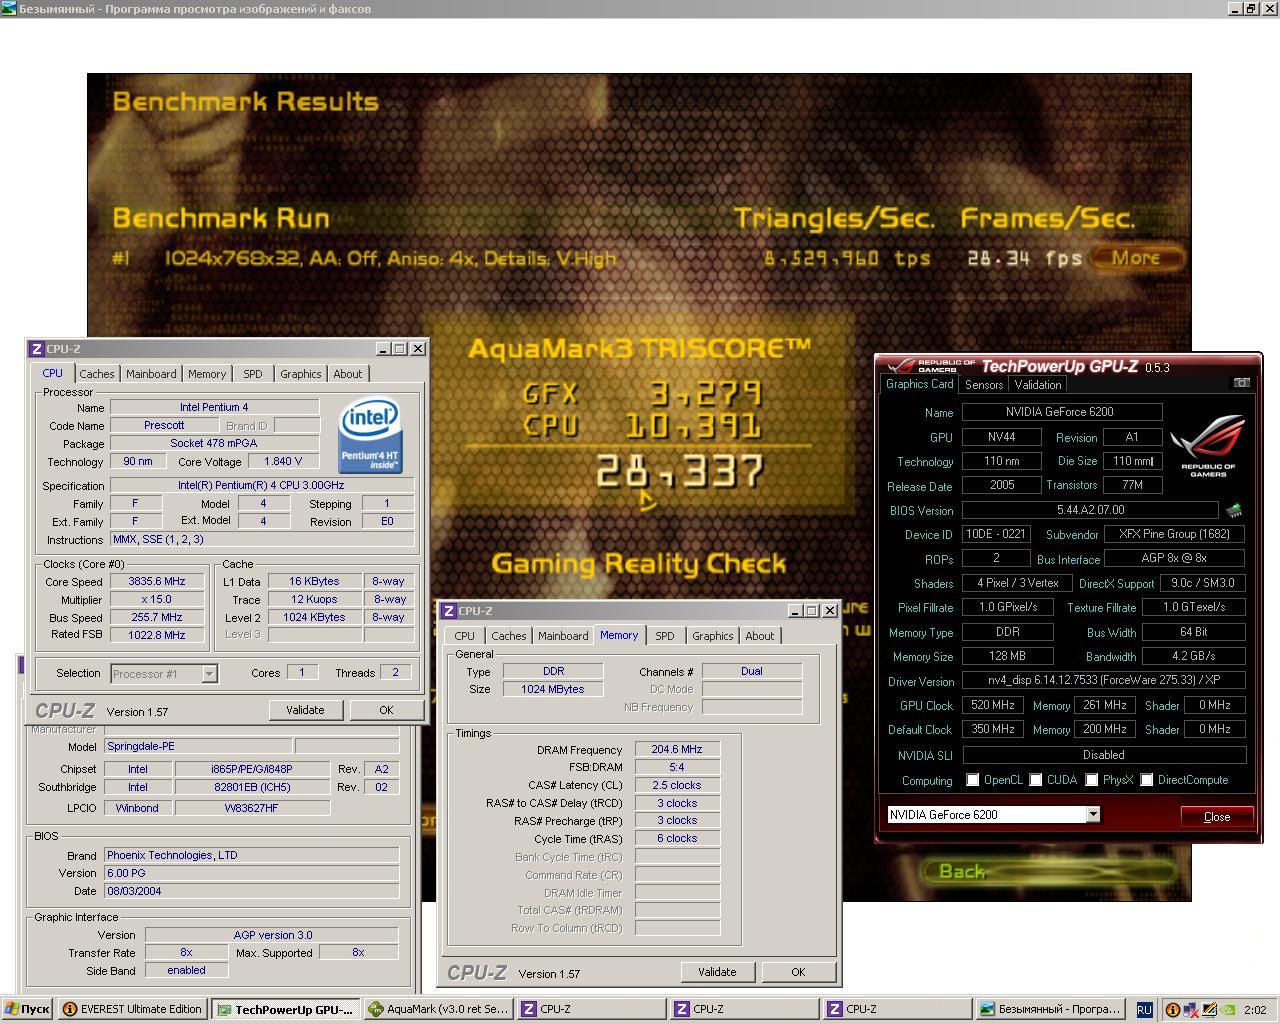Enable the PhysX checkbox
Screen dimensions: 1280x1024
[x=1092, y=780]
